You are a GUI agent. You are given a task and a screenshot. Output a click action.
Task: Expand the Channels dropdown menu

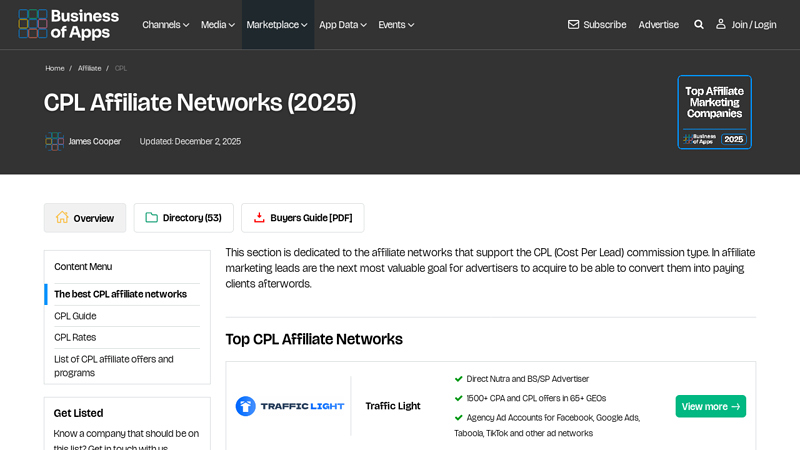pyautogui.click(x=165, y=24)
